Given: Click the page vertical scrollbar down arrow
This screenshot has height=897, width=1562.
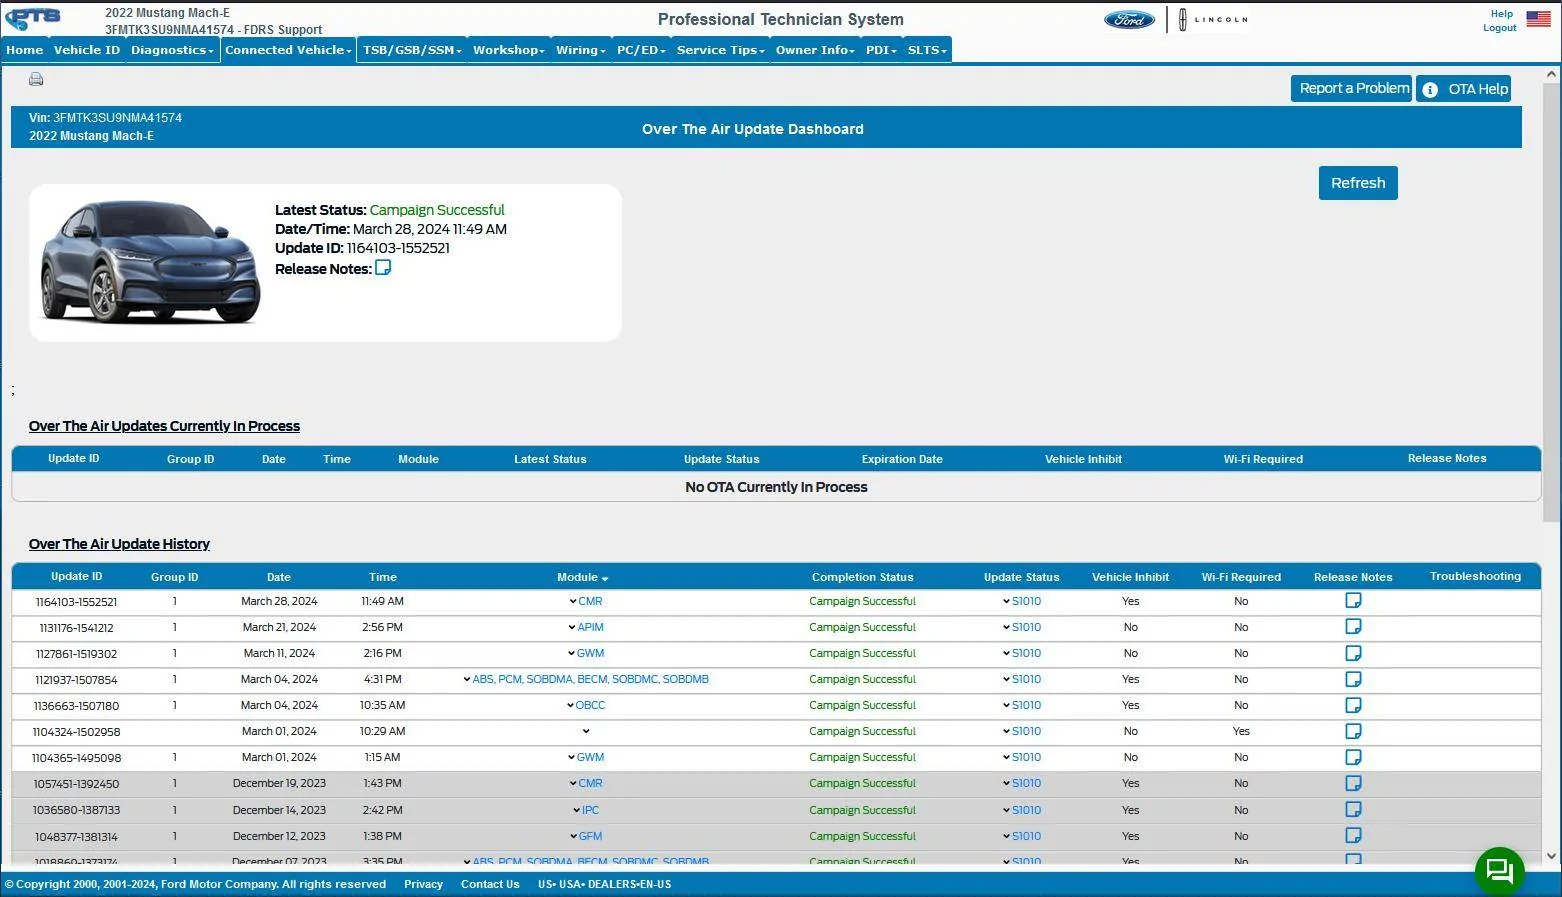Looking at the screenshot, I should tap(1551, 856).
